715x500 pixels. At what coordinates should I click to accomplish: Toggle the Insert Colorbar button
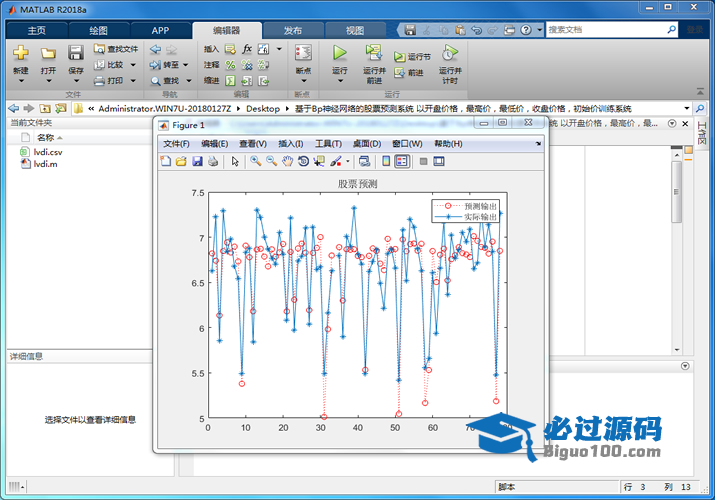click(386, 161)
